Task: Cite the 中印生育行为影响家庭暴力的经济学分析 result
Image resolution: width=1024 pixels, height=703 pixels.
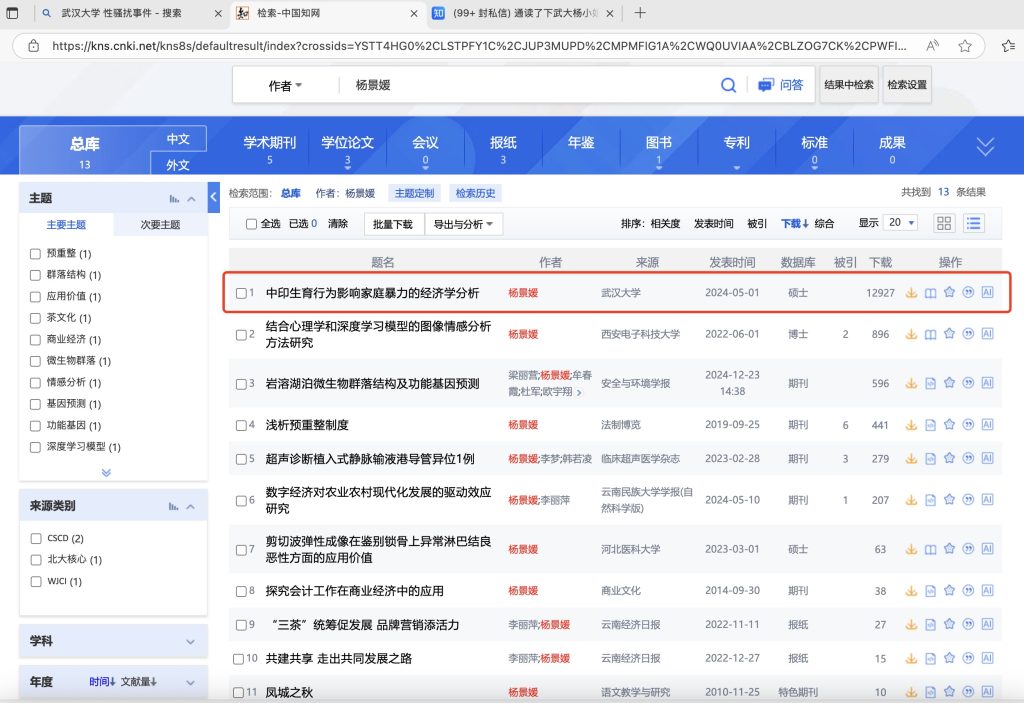Action: coord(968,293)
